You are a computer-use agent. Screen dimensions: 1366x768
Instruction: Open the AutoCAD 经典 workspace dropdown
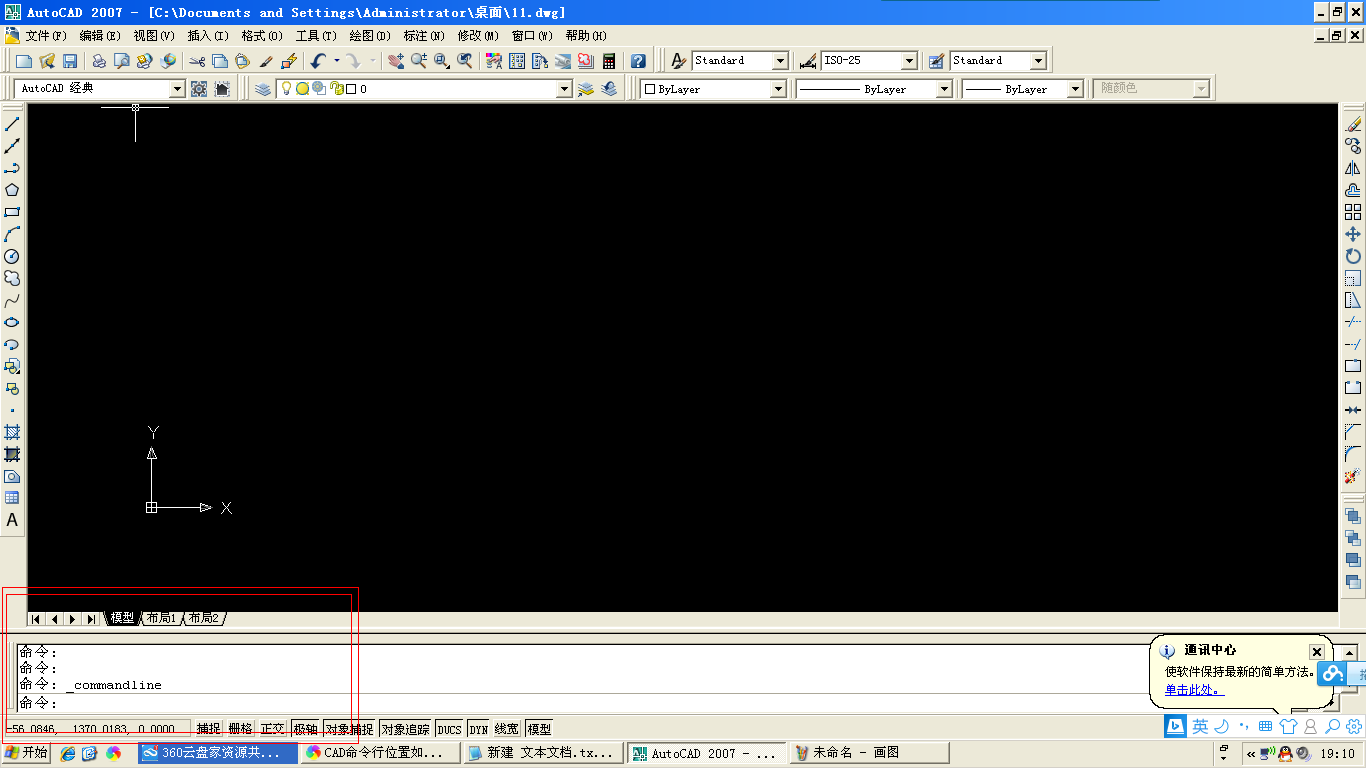(x=177, y=89)
